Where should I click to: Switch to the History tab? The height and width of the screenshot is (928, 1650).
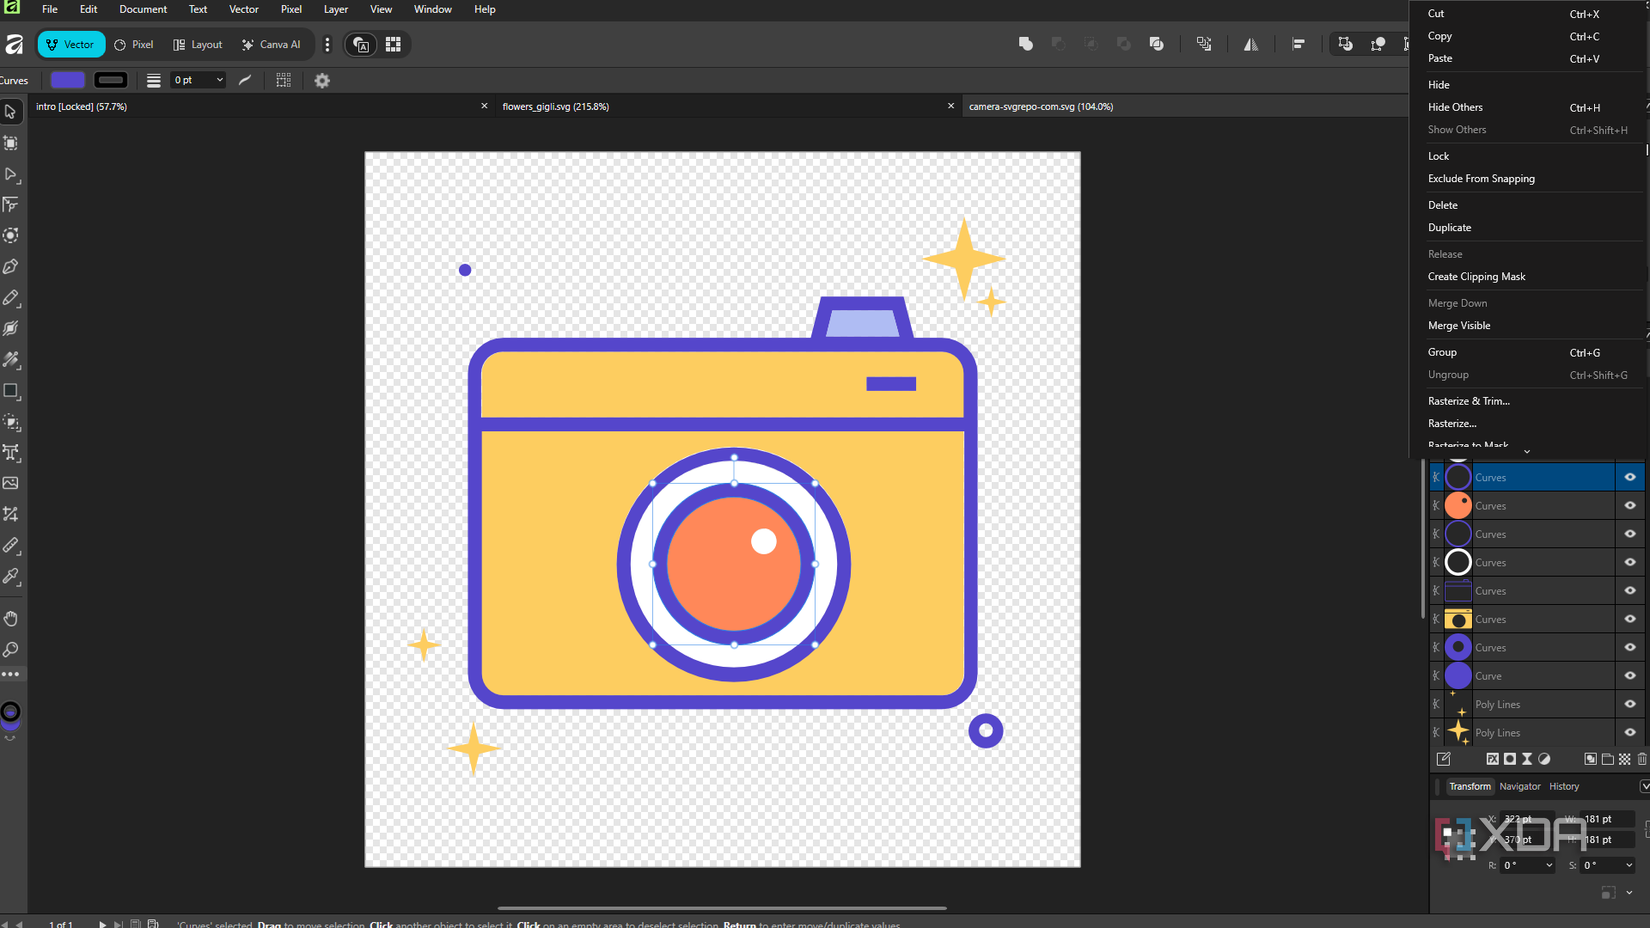coord(1564,787)
